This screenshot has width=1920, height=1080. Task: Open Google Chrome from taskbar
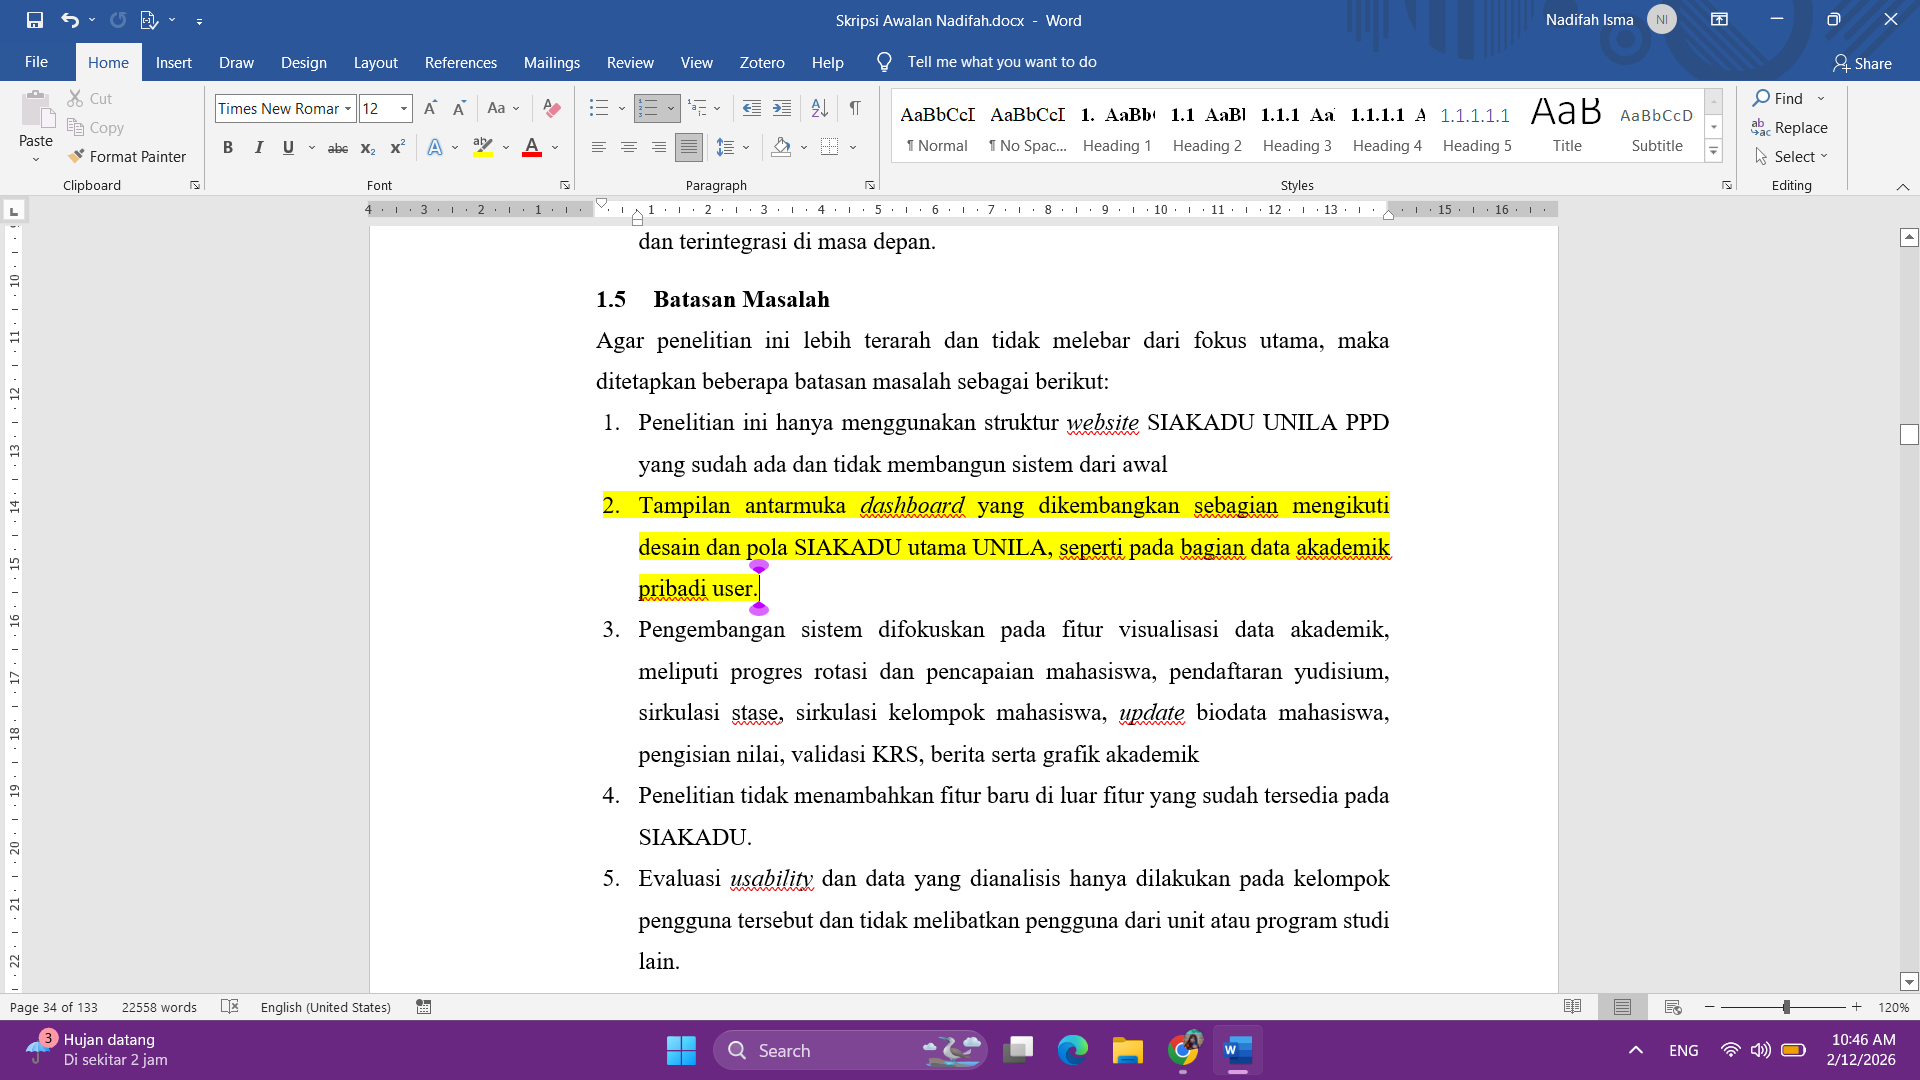coord(1182,1050)
